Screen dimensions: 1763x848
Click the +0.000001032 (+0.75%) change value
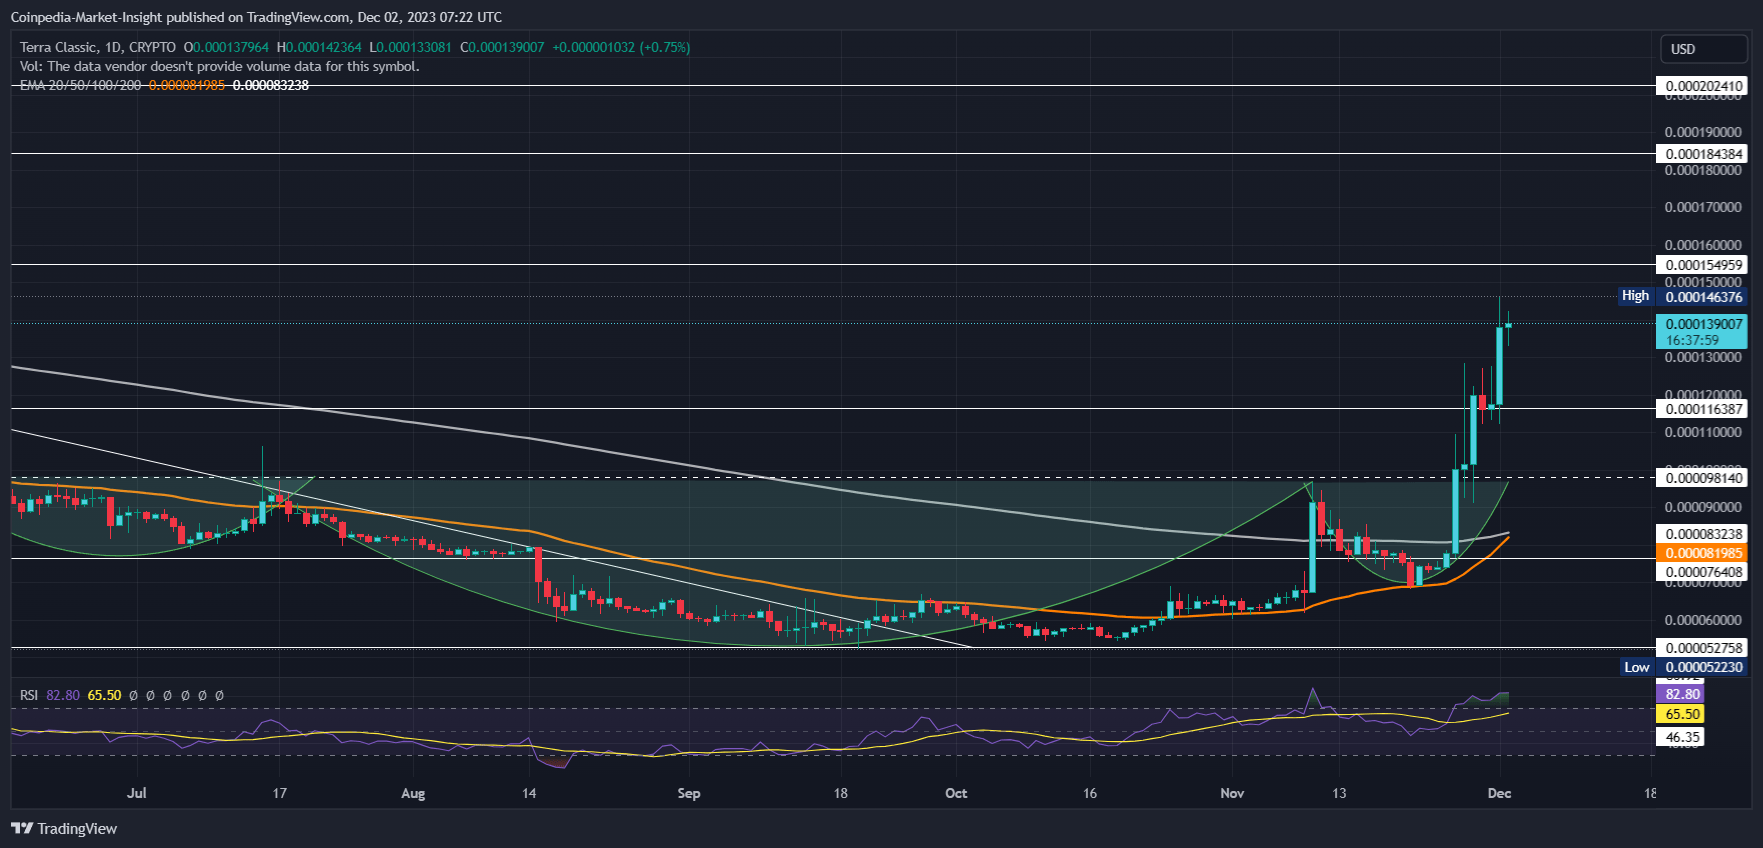[621, 47]
